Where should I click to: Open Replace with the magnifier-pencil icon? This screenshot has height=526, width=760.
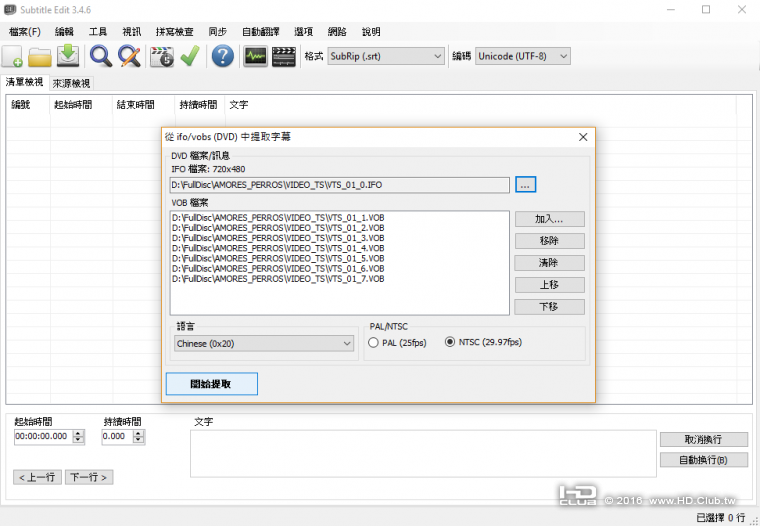point(129,56)
